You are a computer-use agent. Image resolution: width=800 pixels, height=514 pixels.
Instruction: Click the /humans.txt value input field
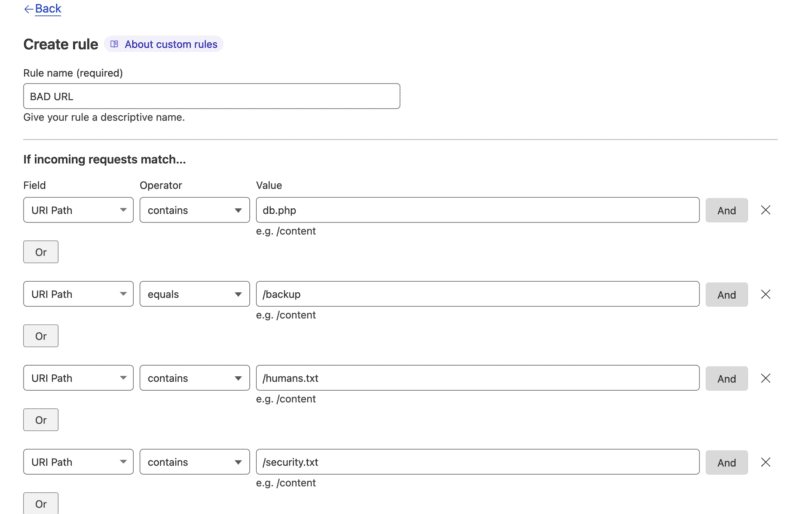click(477, 378)
